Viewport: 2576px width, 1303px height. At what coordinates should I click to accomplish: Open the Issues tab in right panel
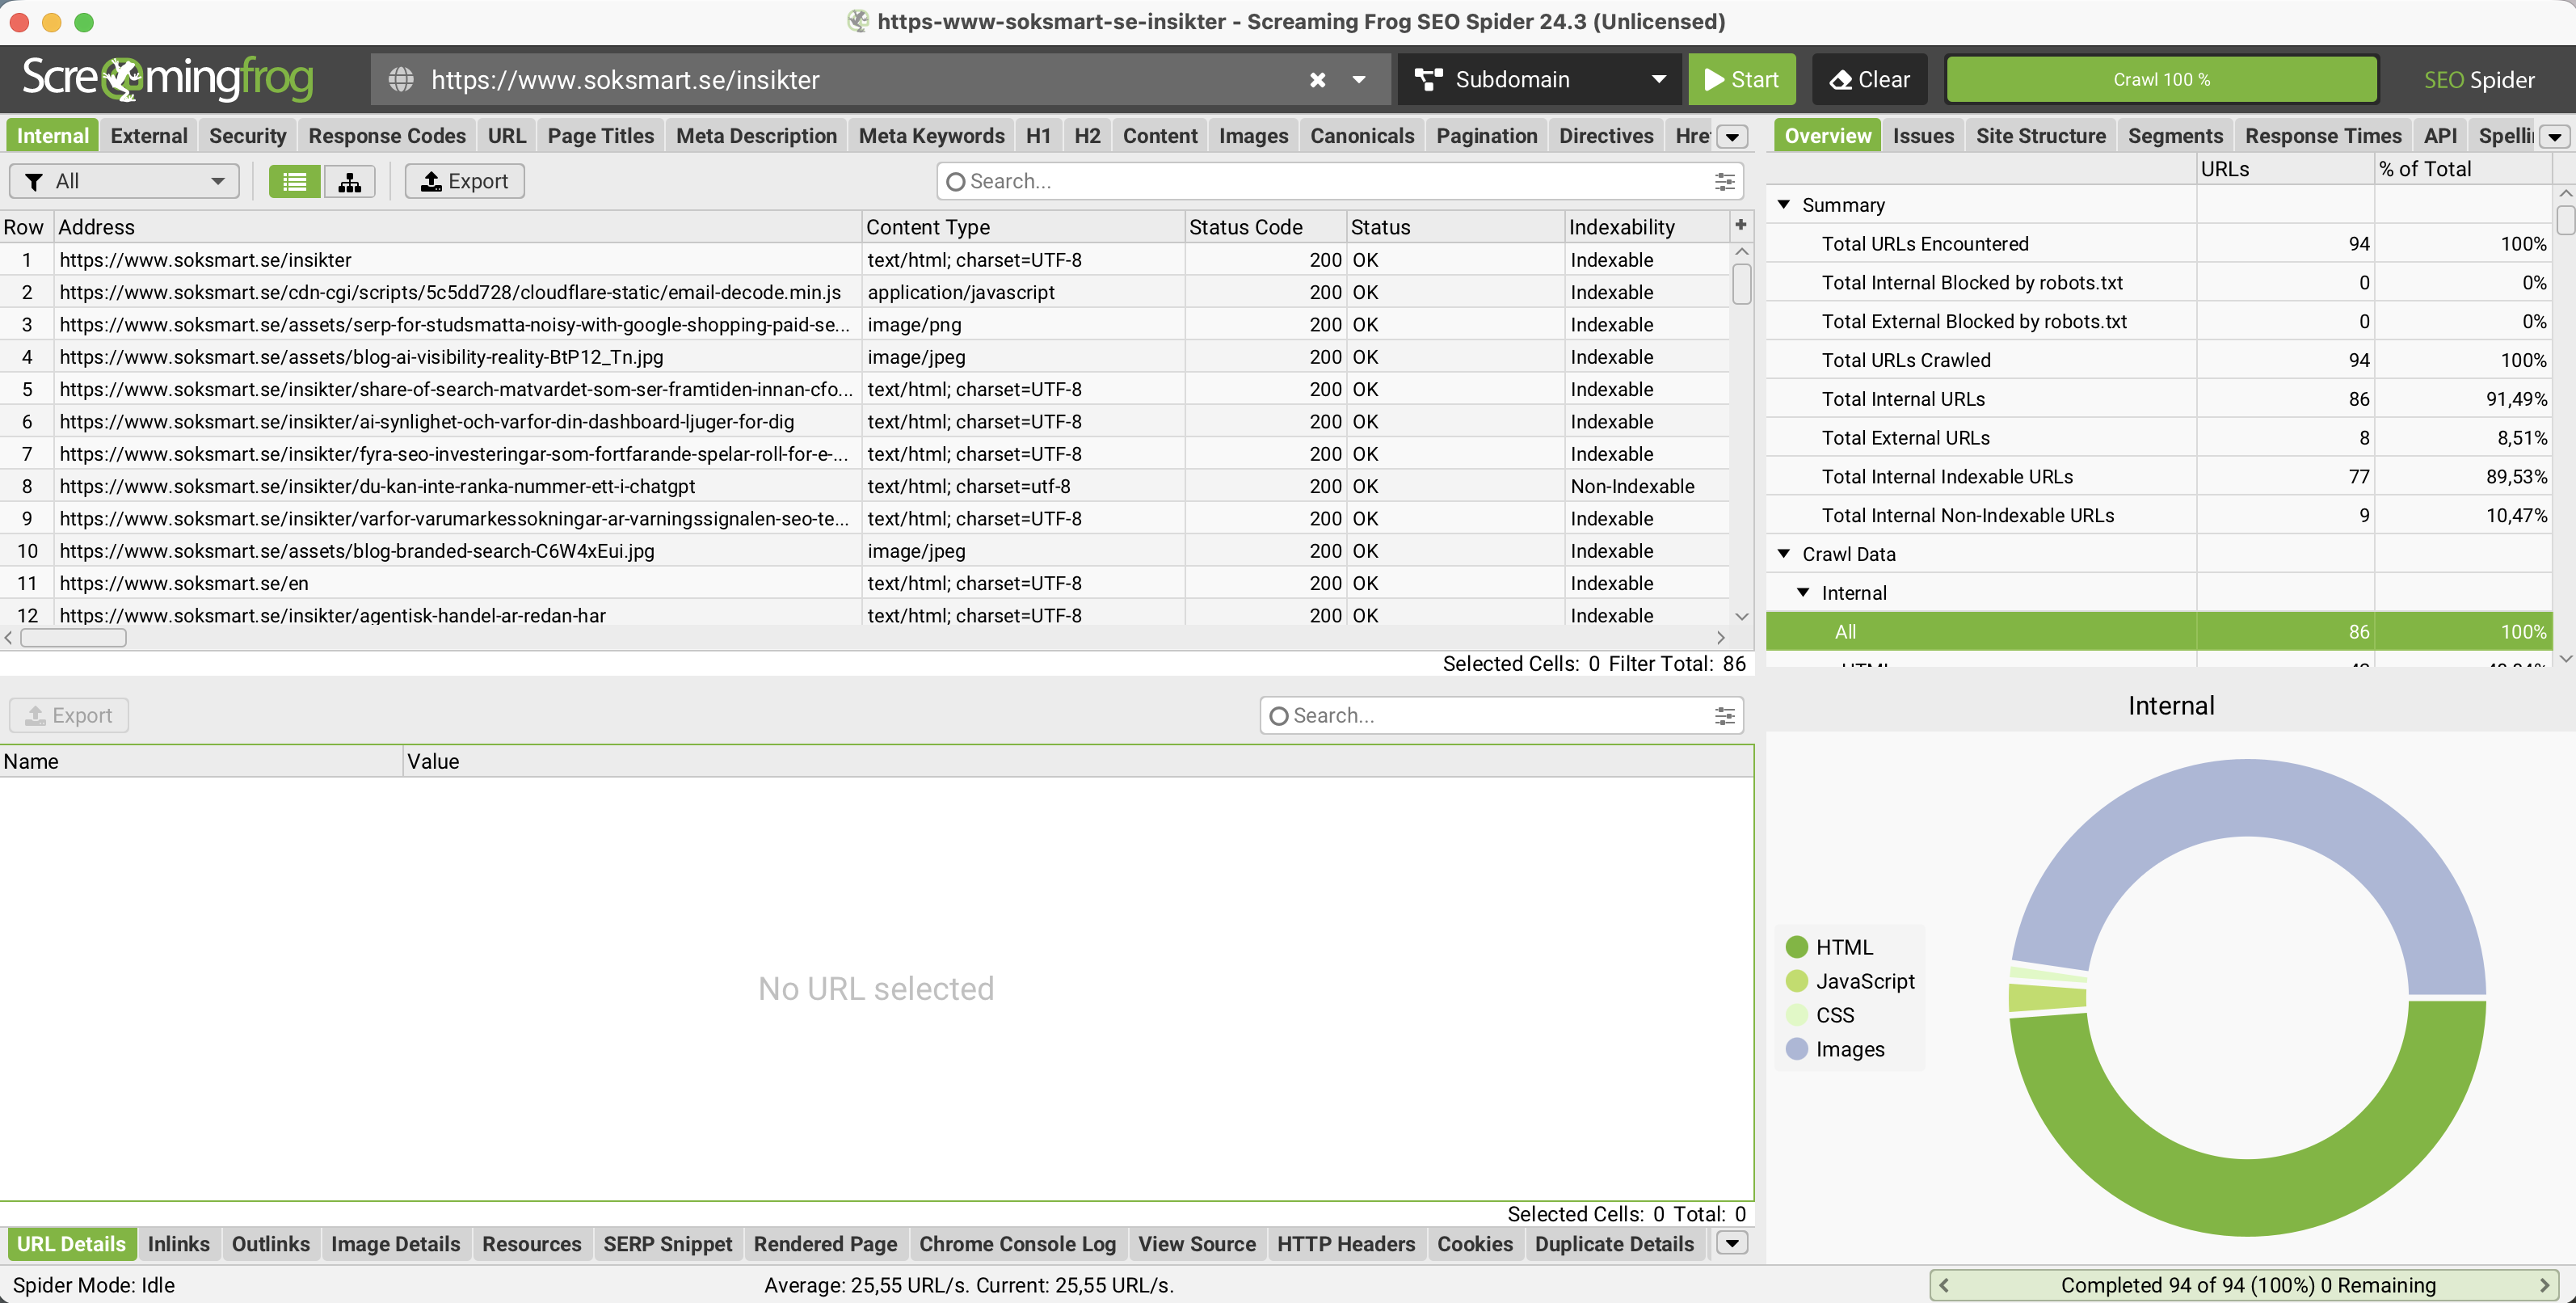(1923, 136)
